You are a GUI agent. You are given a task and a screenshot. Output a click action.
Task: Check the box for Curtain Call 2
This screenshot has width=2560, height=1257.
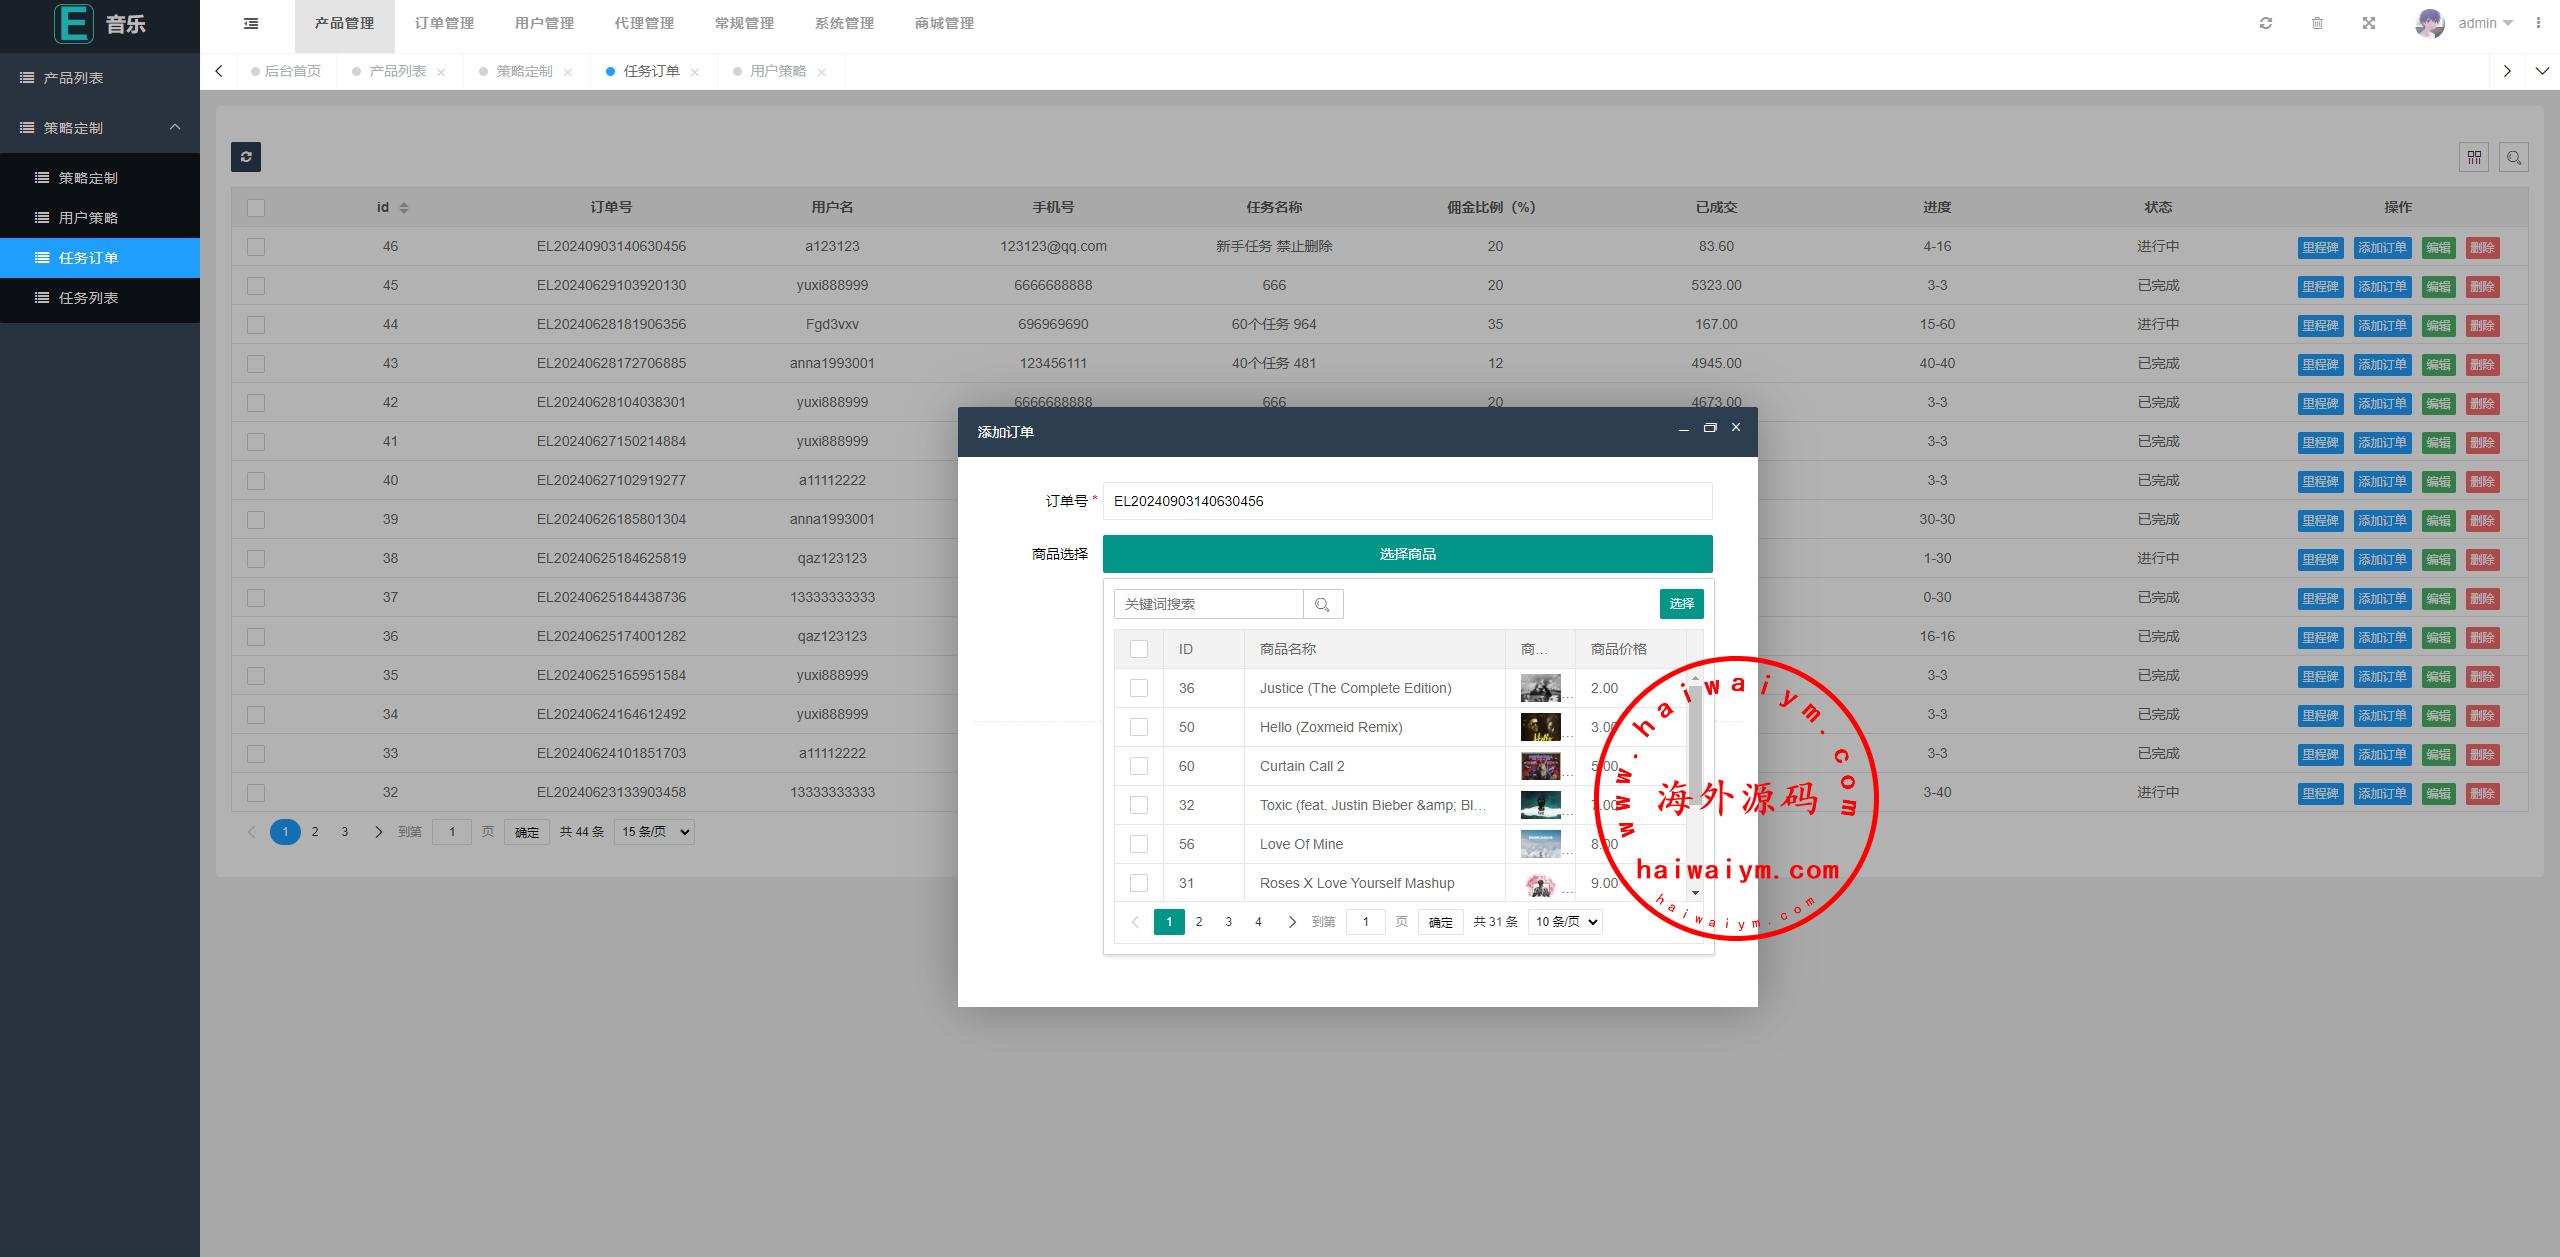click(x=1139, y=766)
